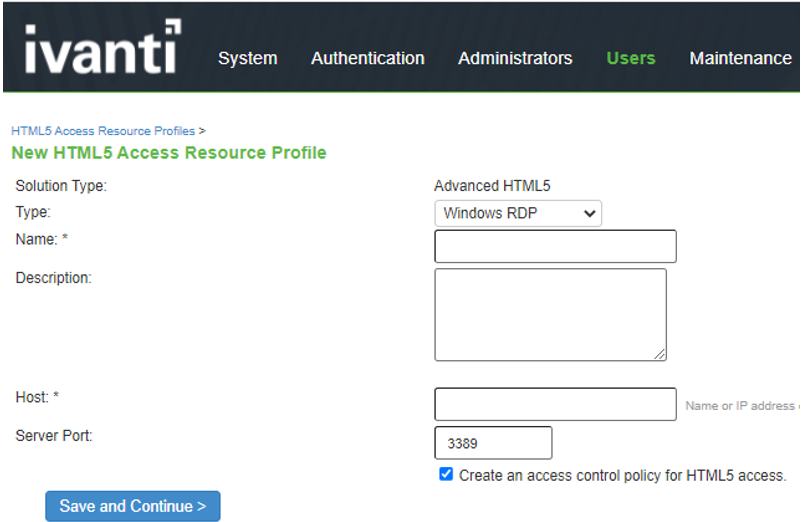The image size is (801, 522).
Task: Open the Maintenance menu
Action: click(741, 58)
